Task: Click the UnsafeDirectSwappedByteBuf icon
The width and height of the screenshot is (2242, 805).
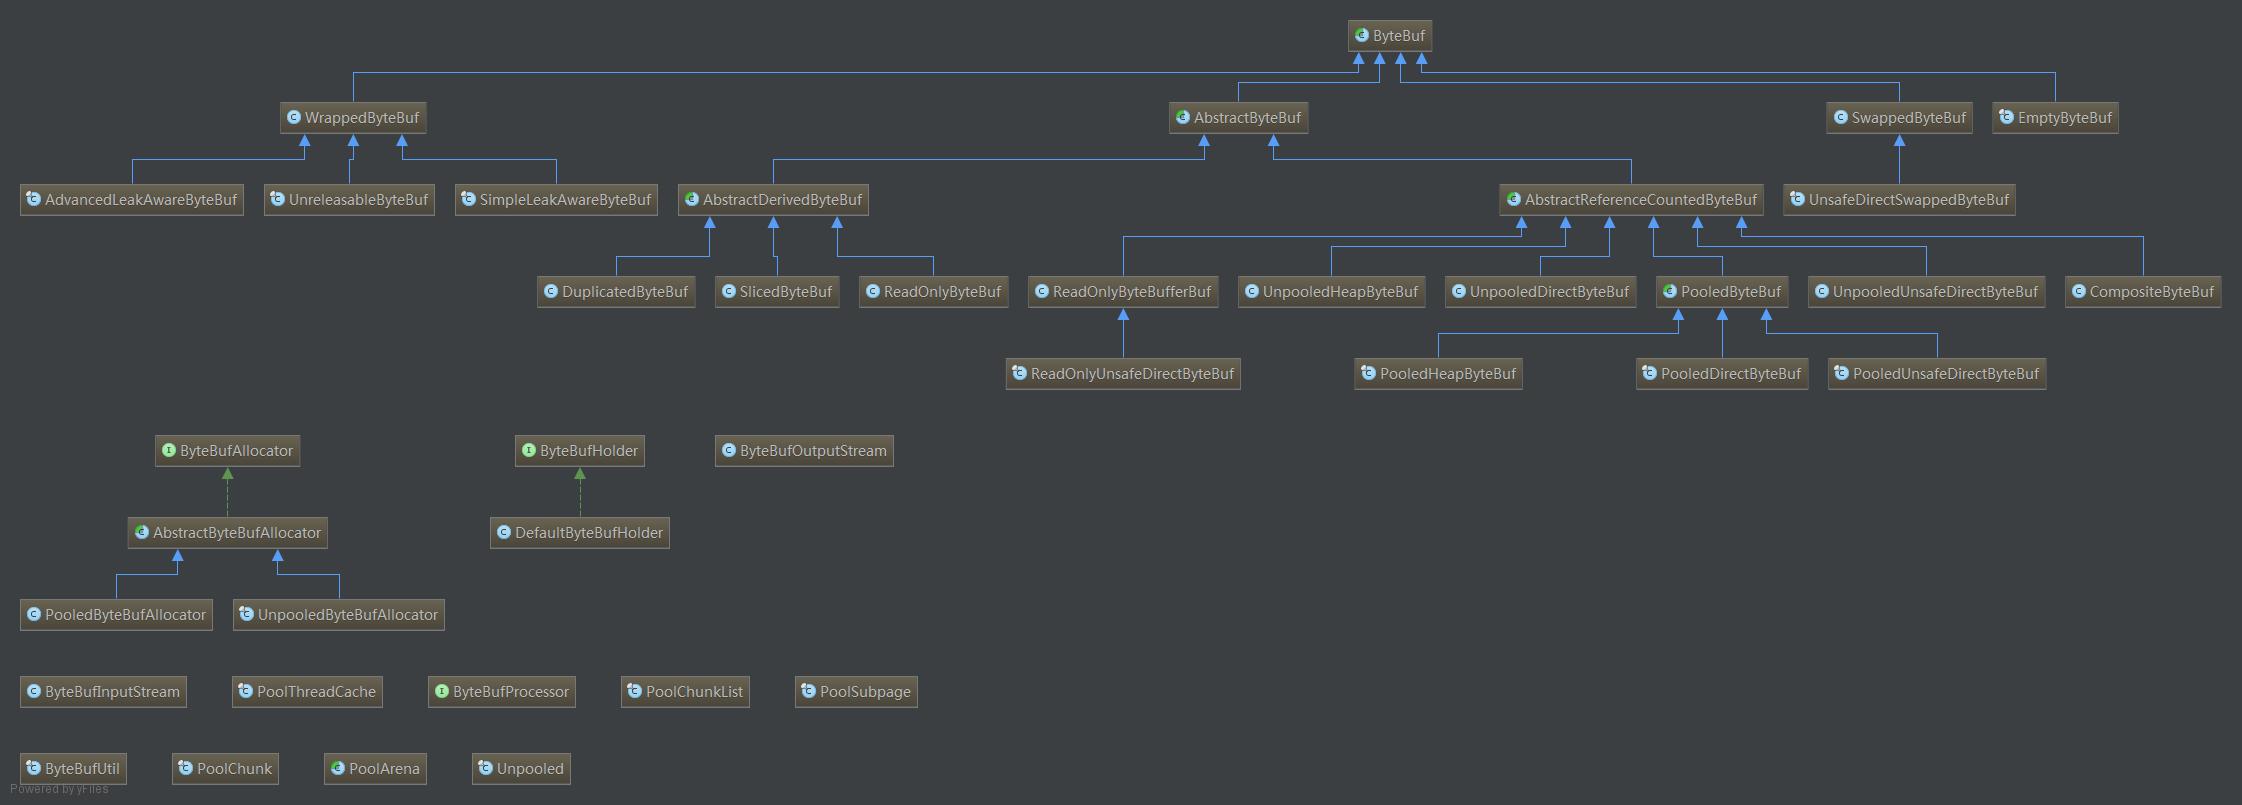Action: pyautogui.click(x=1797, y=199)
